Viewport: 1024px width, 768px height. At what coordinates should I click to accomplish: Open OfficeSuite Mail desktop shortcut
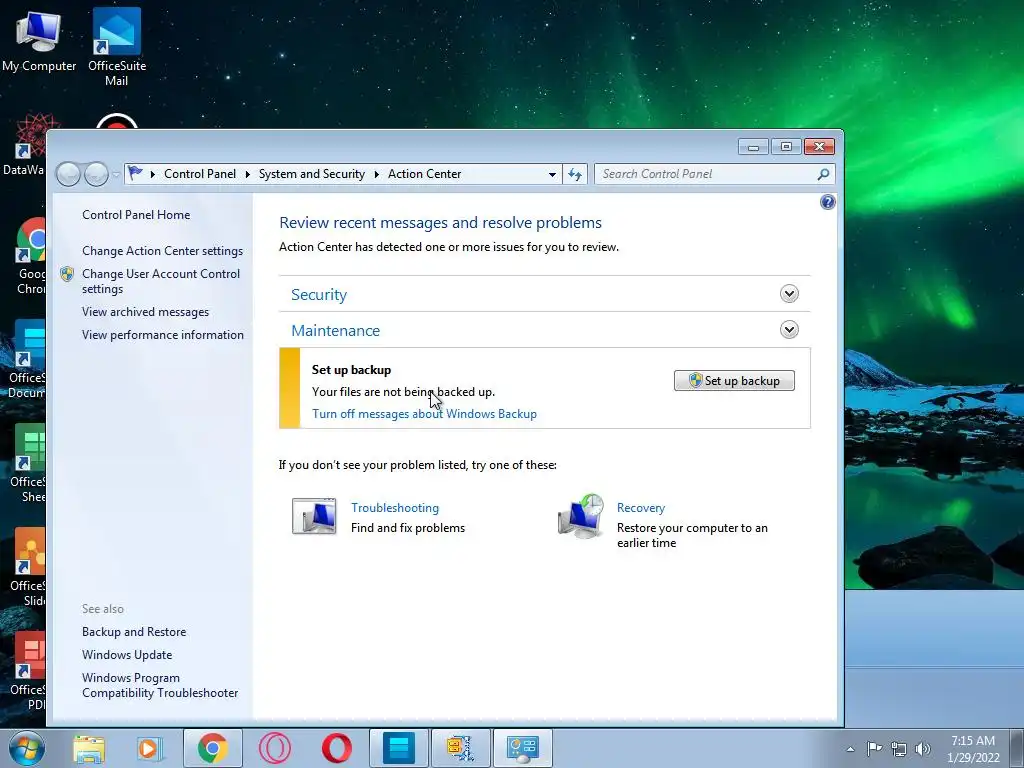(117, 47)
